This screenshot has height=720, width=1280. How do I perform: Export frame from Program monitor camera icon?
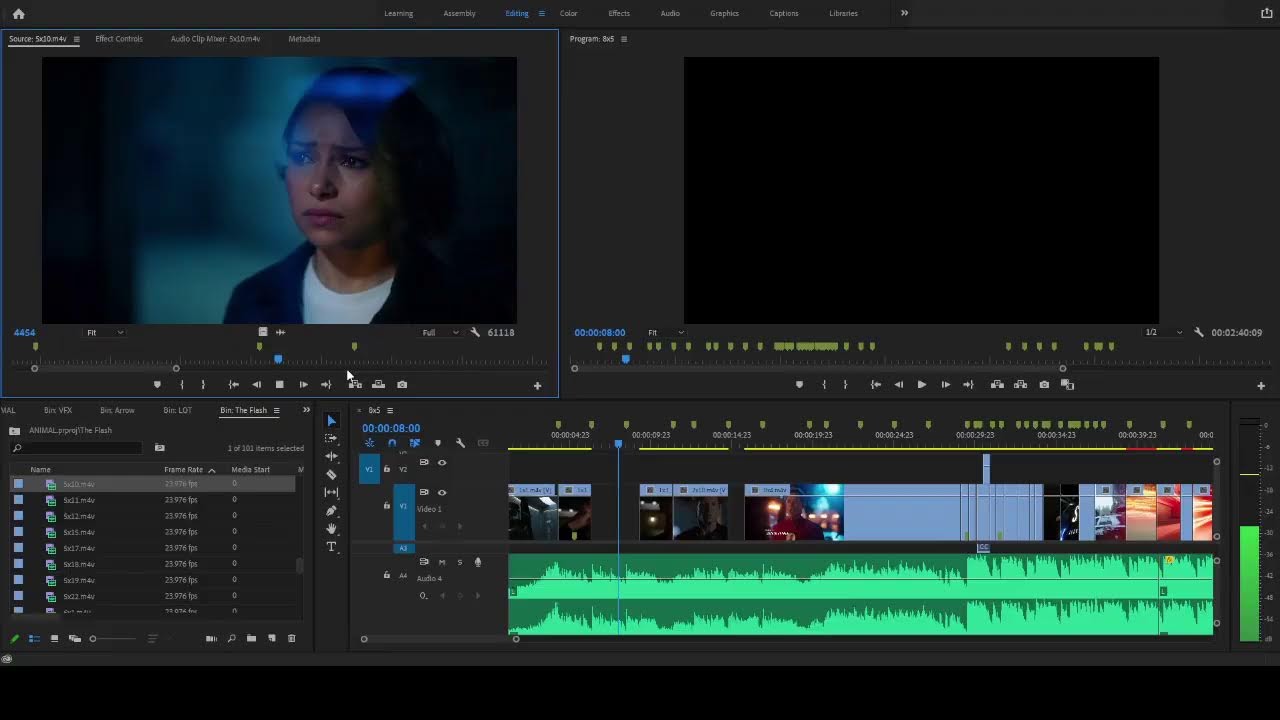coord(1044,384)
